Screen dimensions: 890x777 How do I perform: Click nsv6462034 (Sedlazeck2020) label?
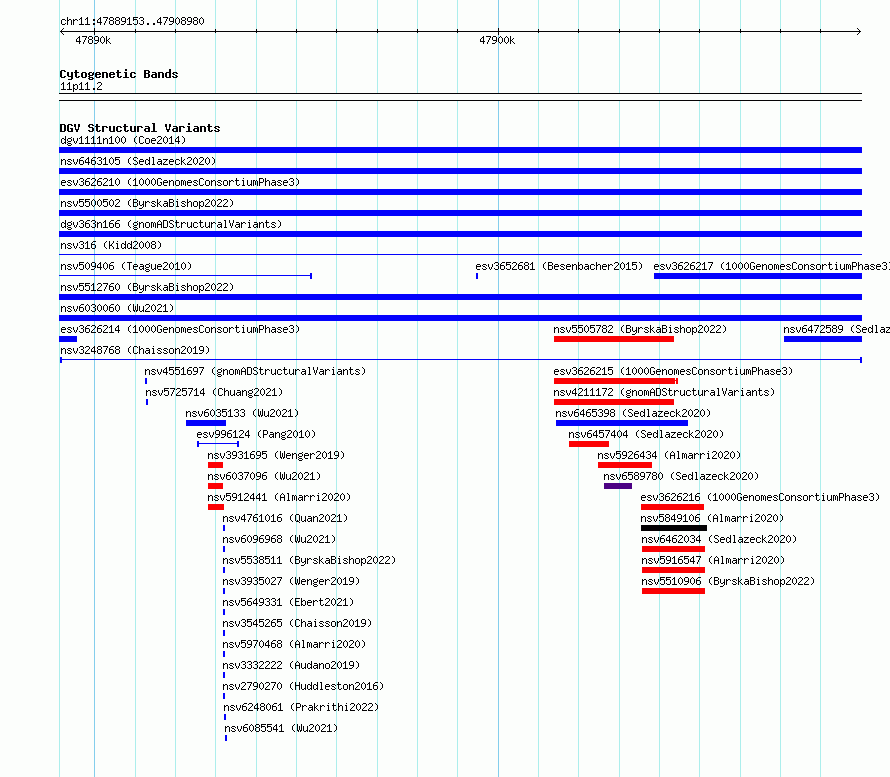pos(719,539)
